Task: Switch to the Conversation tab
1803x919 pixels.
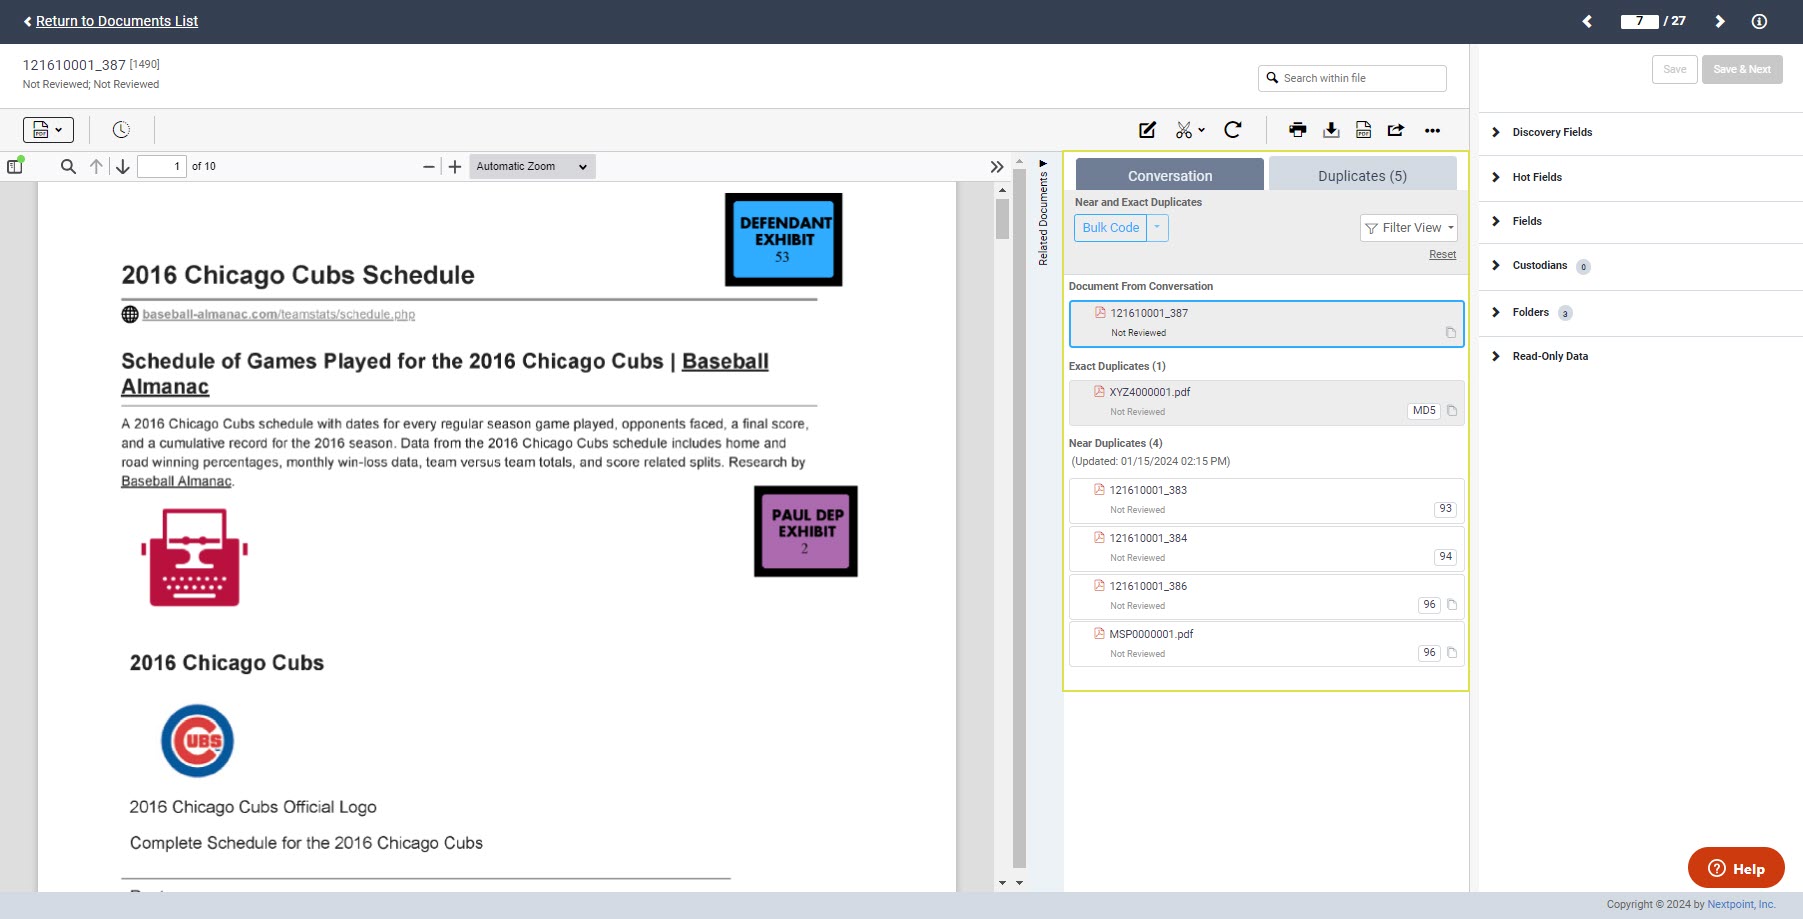Action: coord(1170,175)
